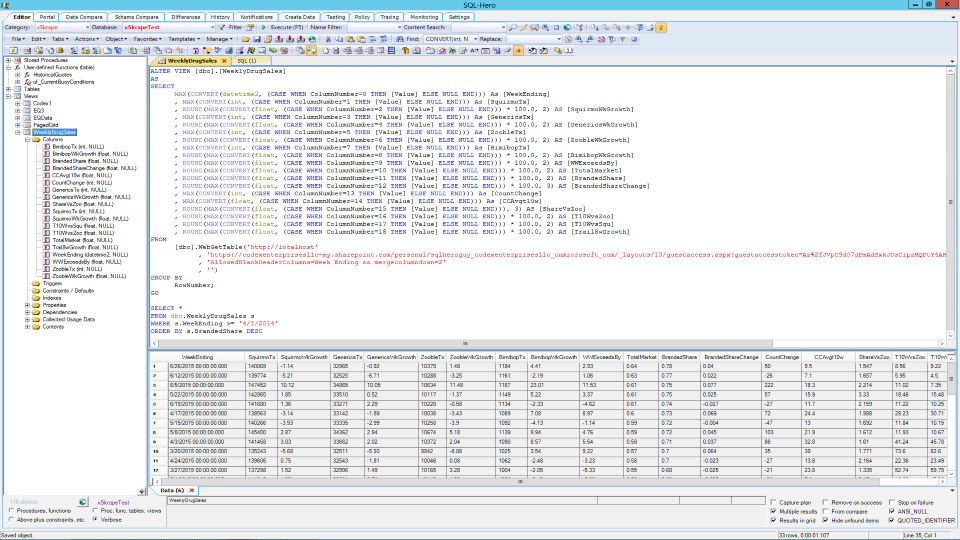960x540 pixels.
Task: Click row 1 WeekEnding cell 6/26/2015
Action: [x=206, y=366]
